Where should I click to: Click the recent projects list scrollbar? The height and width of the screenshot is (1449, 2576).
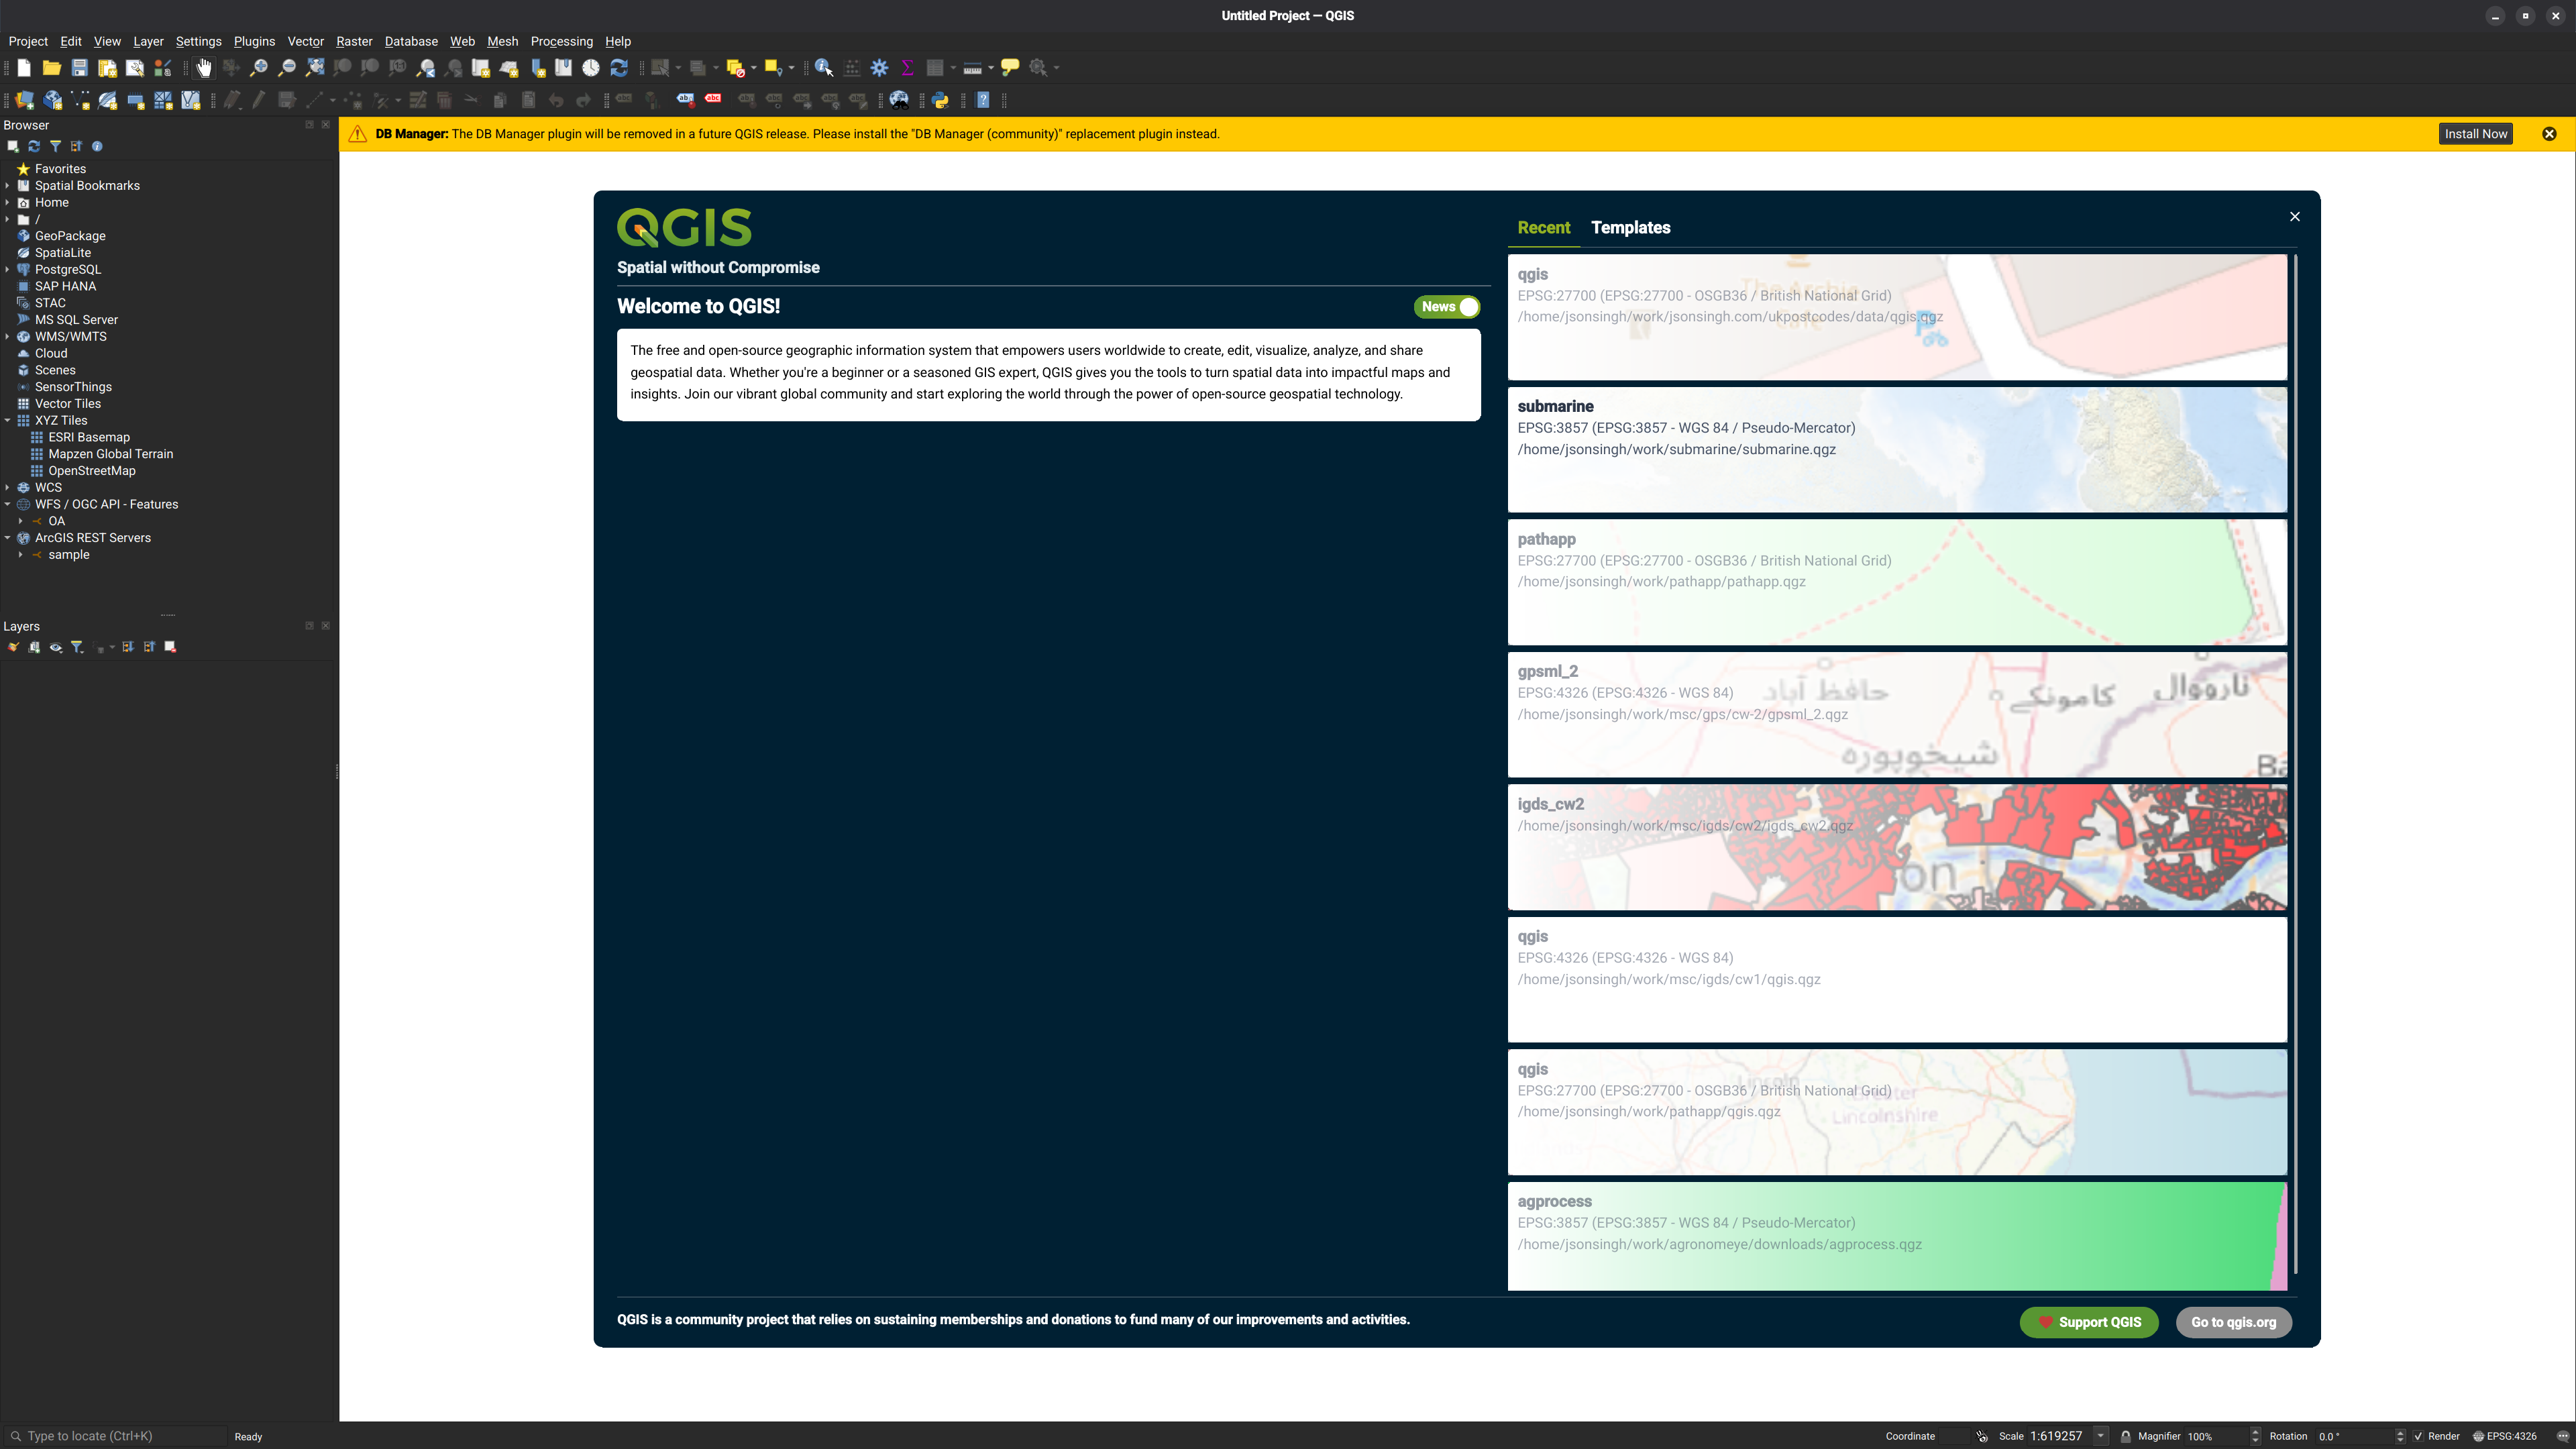(x=2295, y=764)
